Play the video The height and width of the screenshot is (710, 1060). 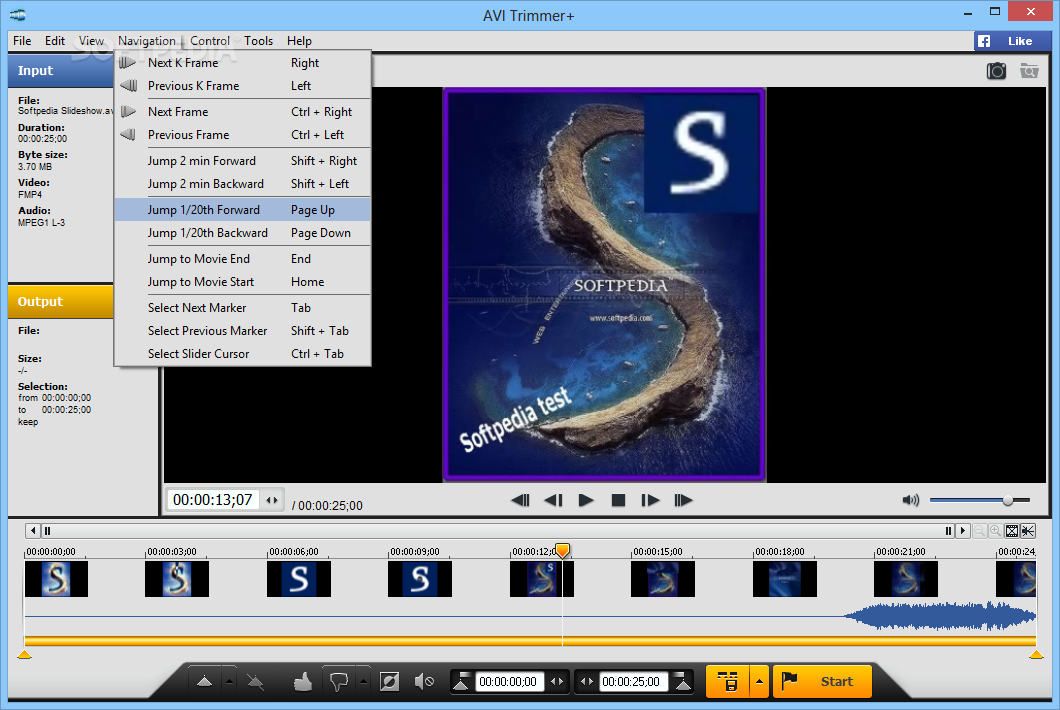tap(586, 500)
